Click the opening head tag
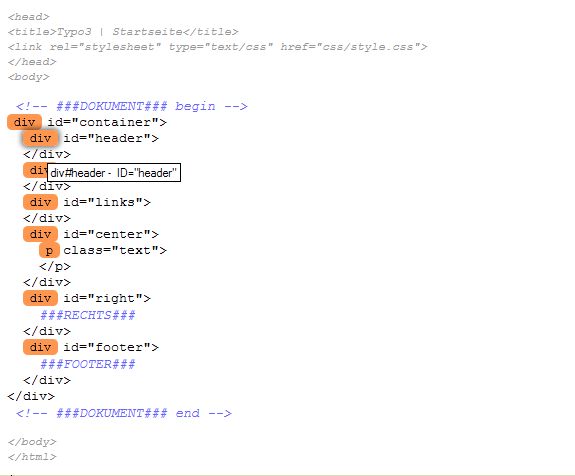The height and width of the screenshot is (476, 575). [29, 17]
